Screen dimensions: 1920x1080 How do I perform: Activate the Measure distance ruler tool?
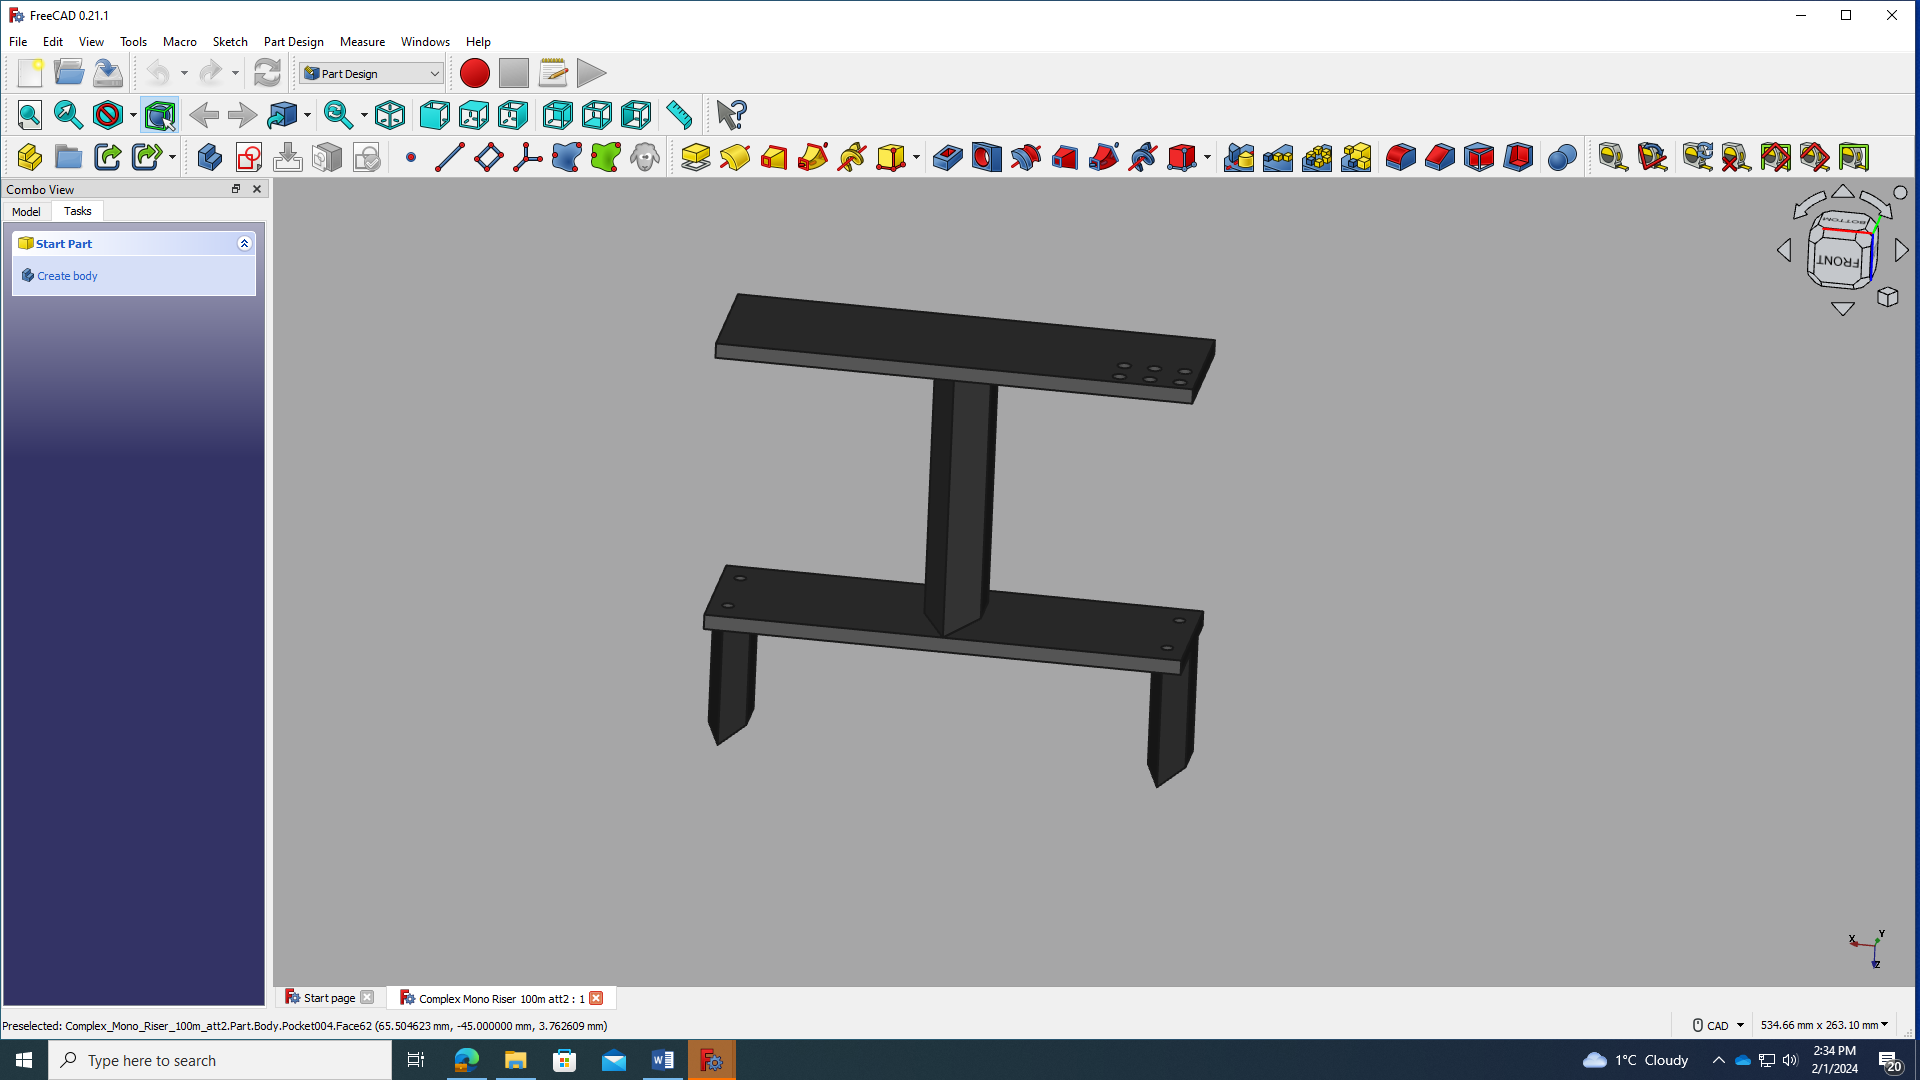coord(679,115)
